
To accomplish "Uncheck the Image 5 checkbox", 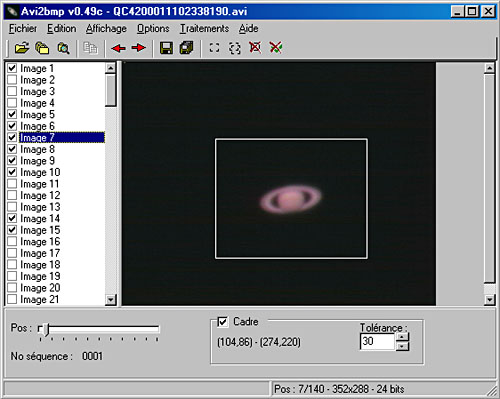I will [12, 114].
